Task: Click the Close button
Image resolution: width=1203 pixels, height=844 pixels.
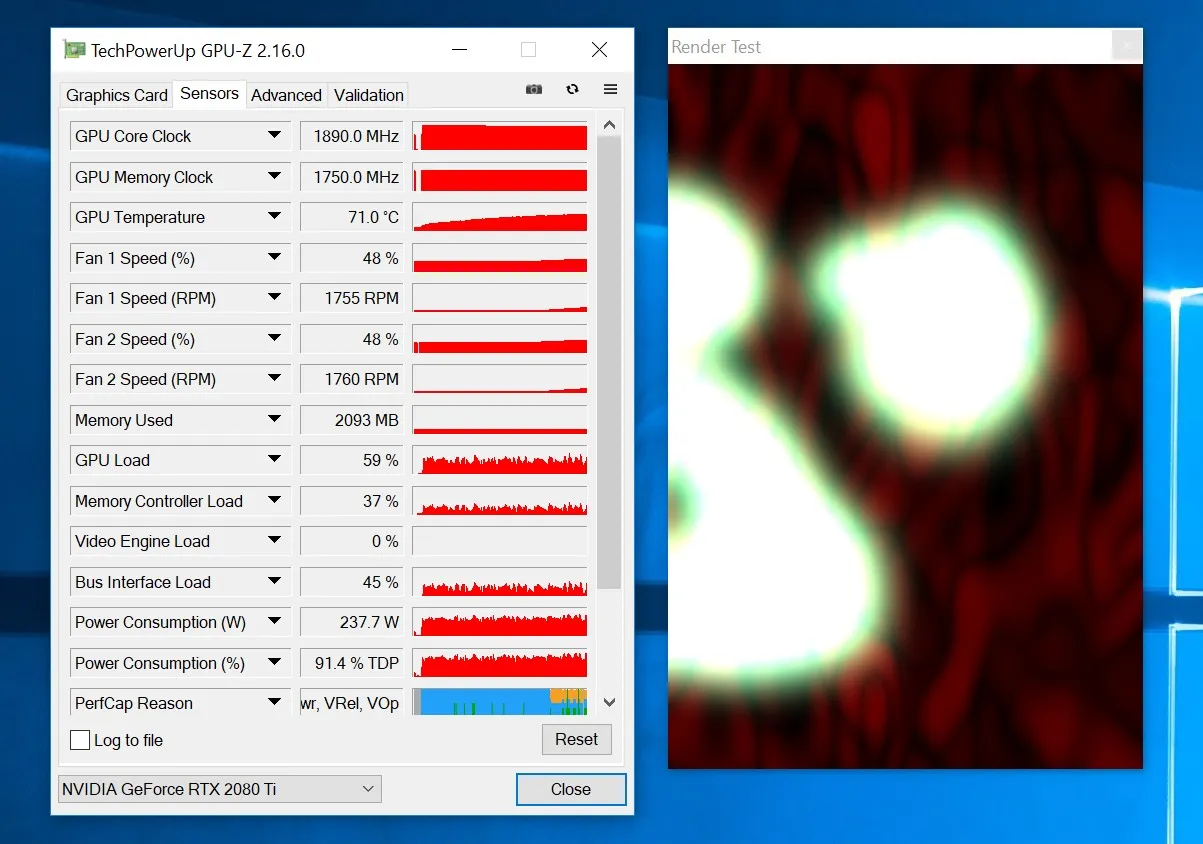Action: pyautogui.click(x=570, y=789)
